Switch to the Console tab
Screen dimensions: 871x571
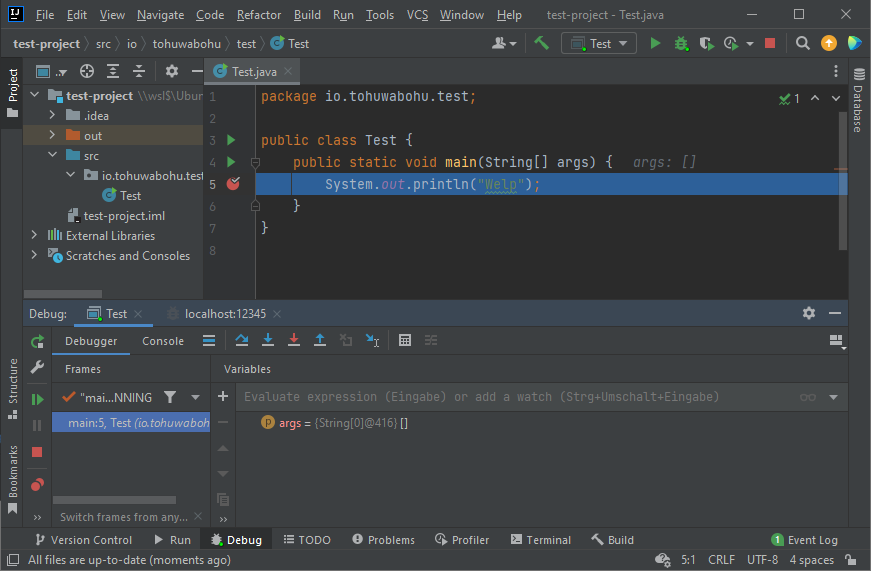[x=163, y=341]
